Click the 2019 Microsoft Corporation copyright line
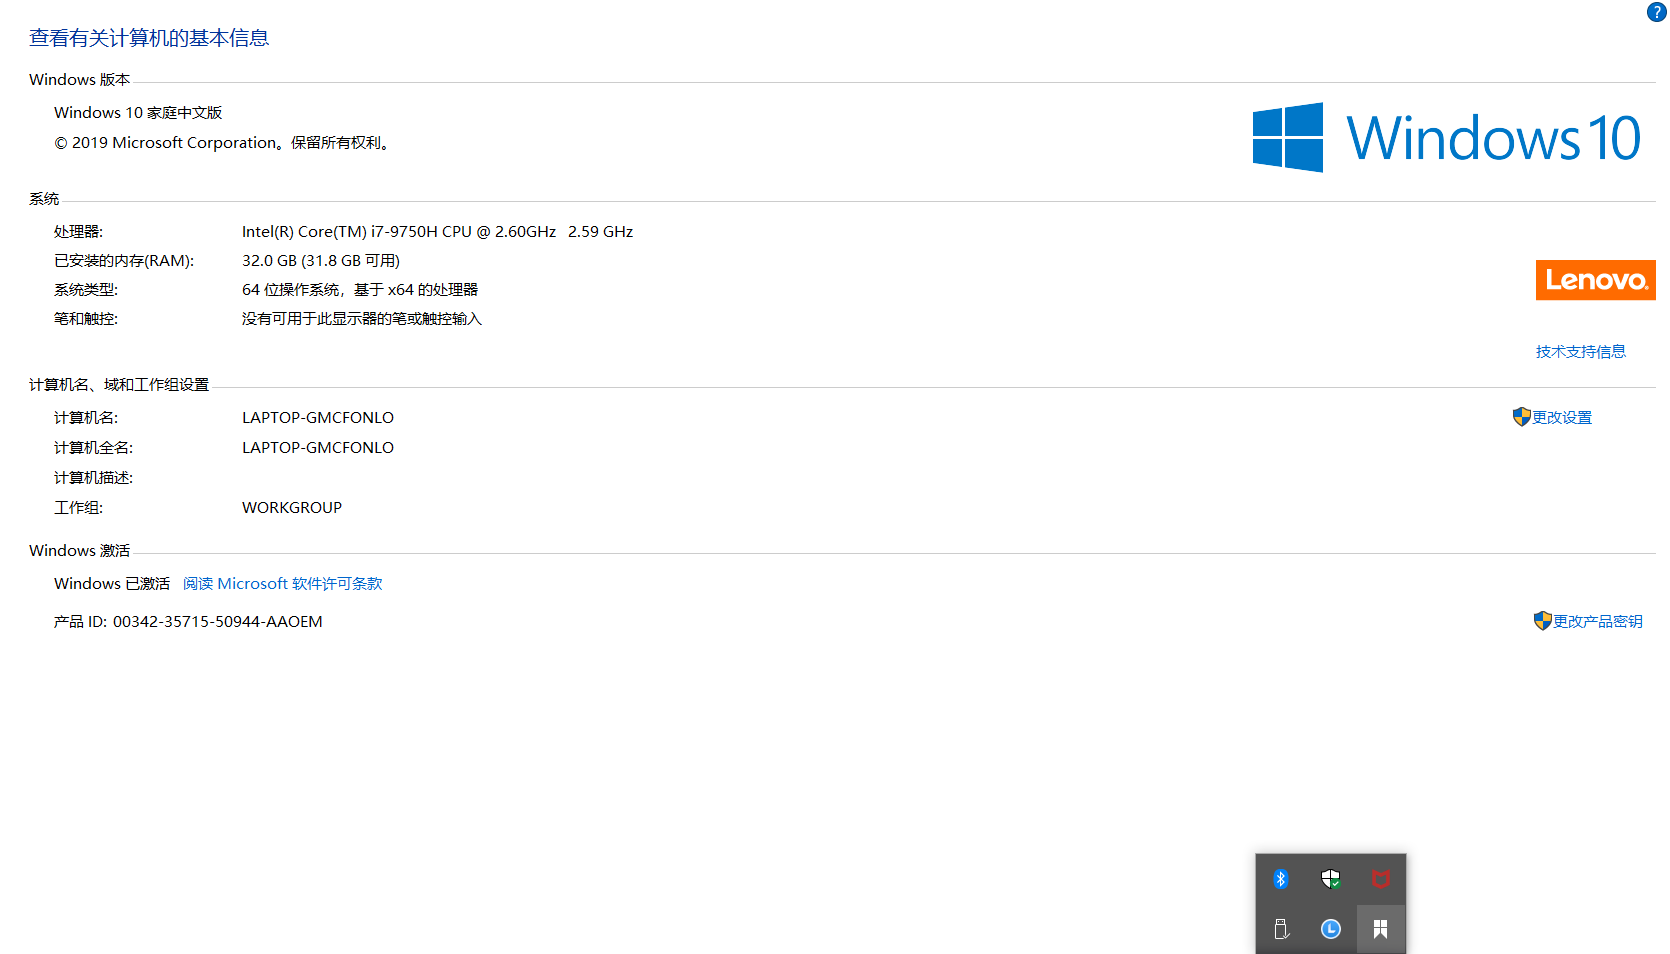The width and height of the screenshot is (1670, 954). (x=222, y=142)
